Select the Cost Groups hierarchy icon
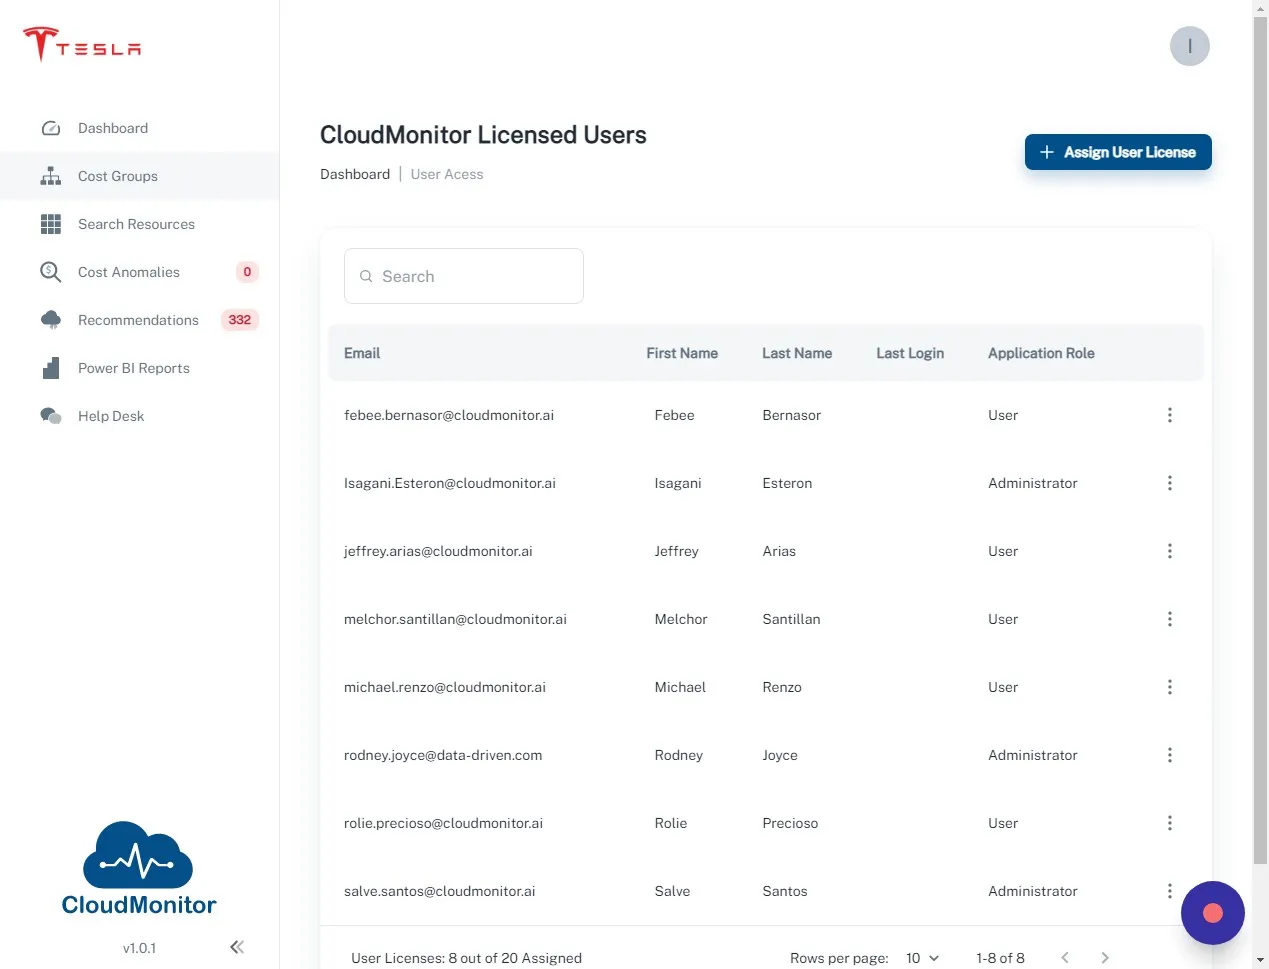Screen dimensions: 1269x969 [51, 176]
